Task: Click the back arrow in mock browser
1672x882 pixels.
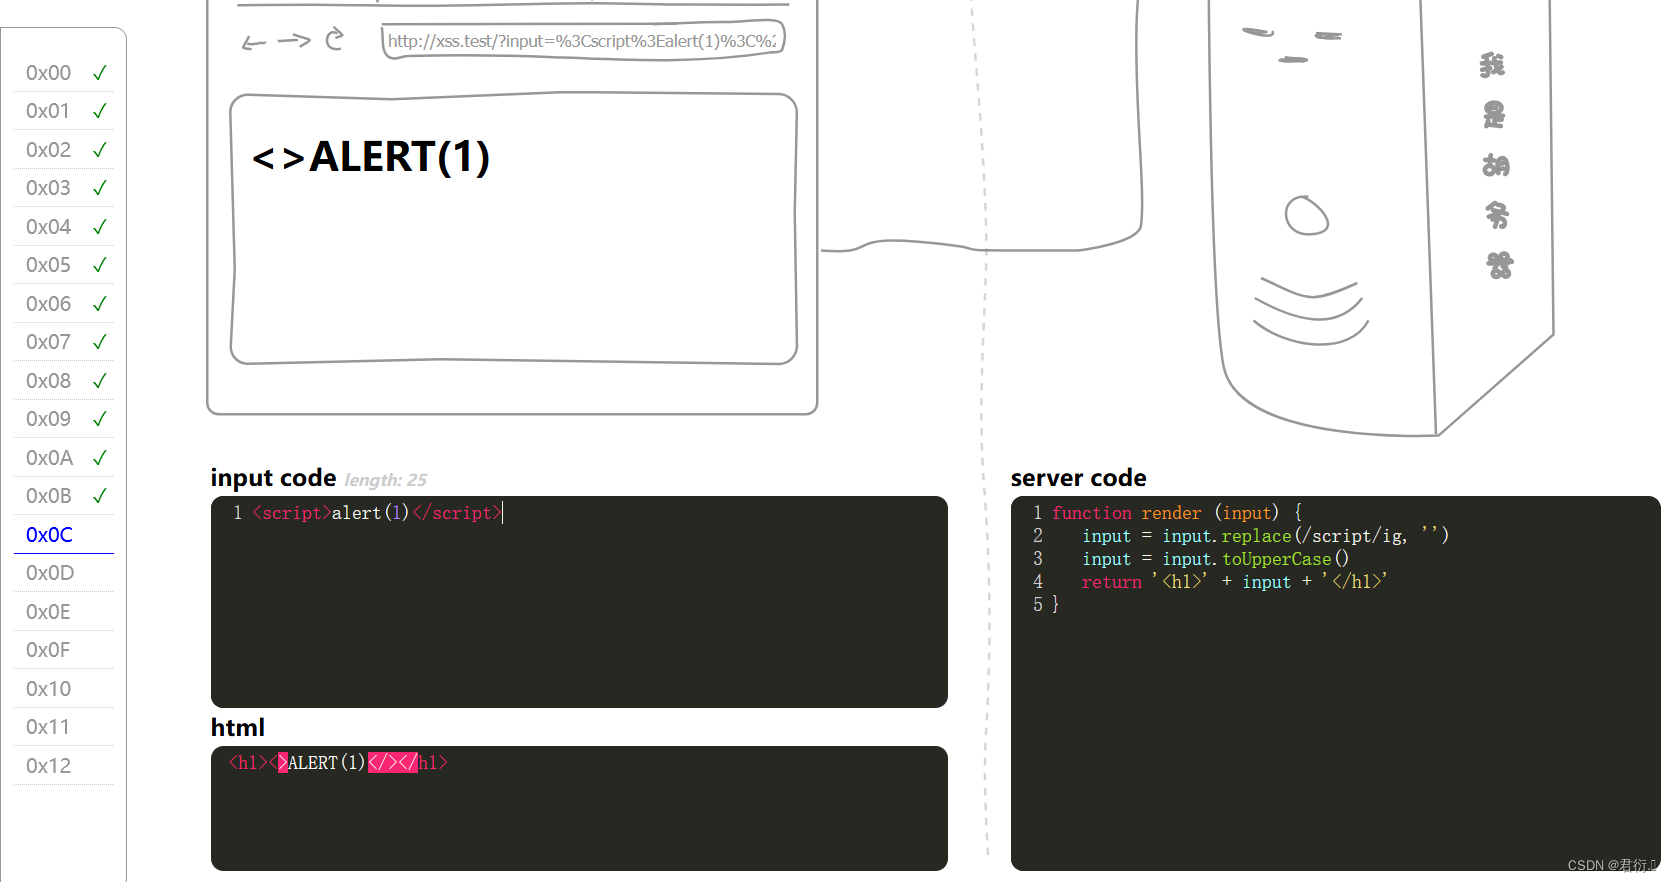Action: click(254, 42)
